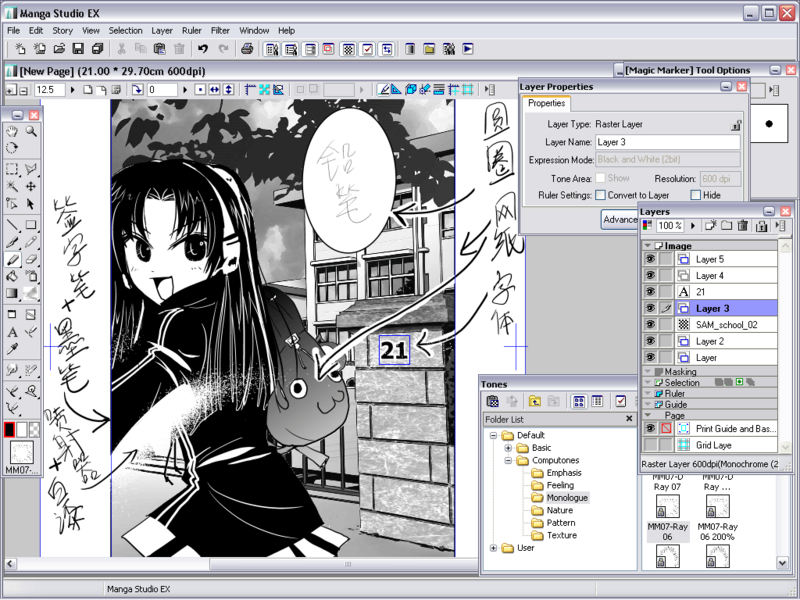This screenshot has height=600, width=800.
Task: Close the Folder List pane
Action: point(629,419)
